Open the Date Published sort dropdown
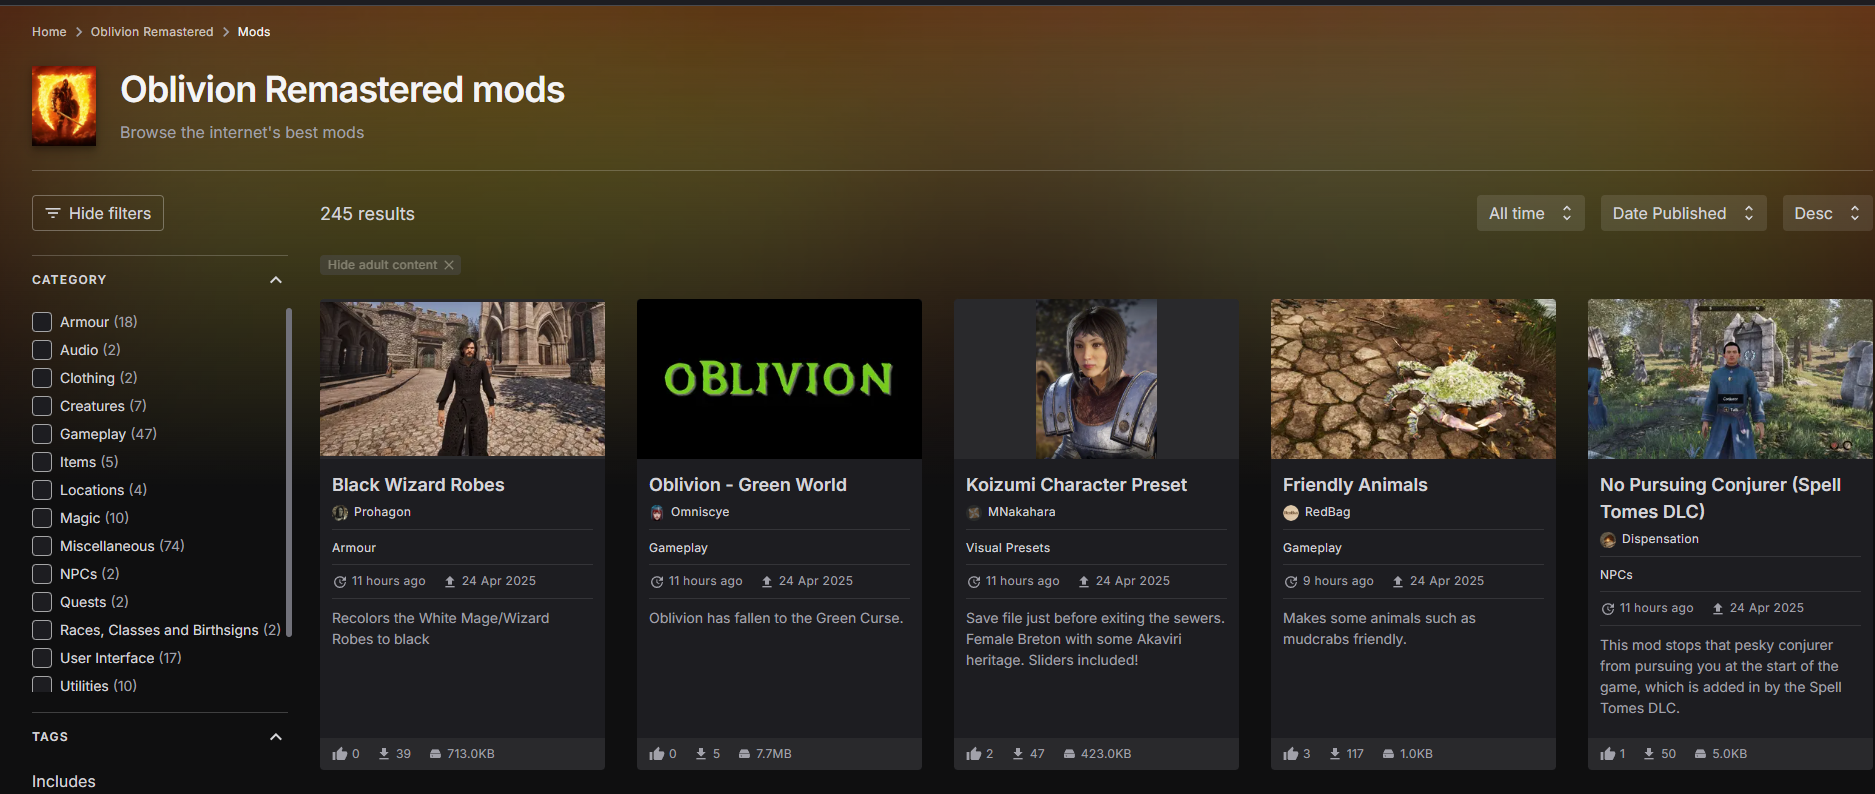Screen dimensions: 1875x794 point(1683,213)
